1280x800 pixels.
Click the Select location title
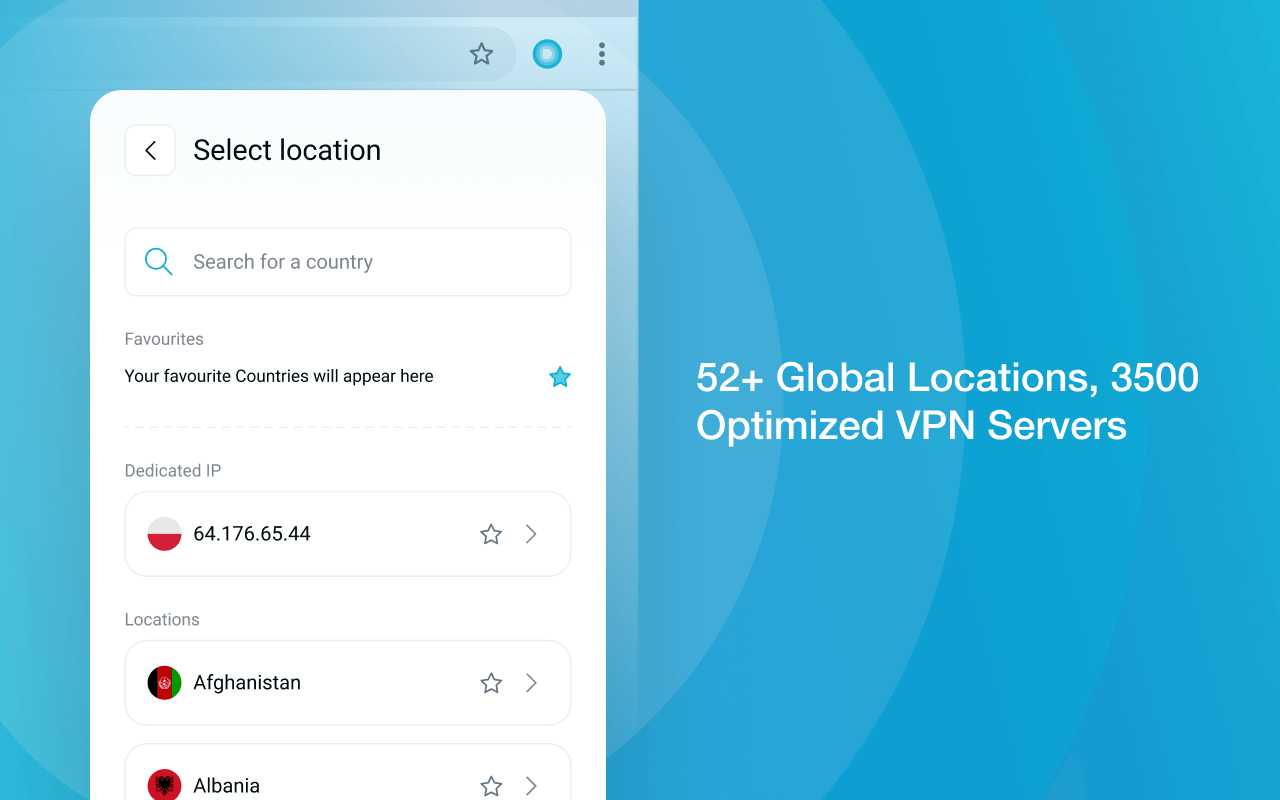pyautogui.click(x=287, y=150)
